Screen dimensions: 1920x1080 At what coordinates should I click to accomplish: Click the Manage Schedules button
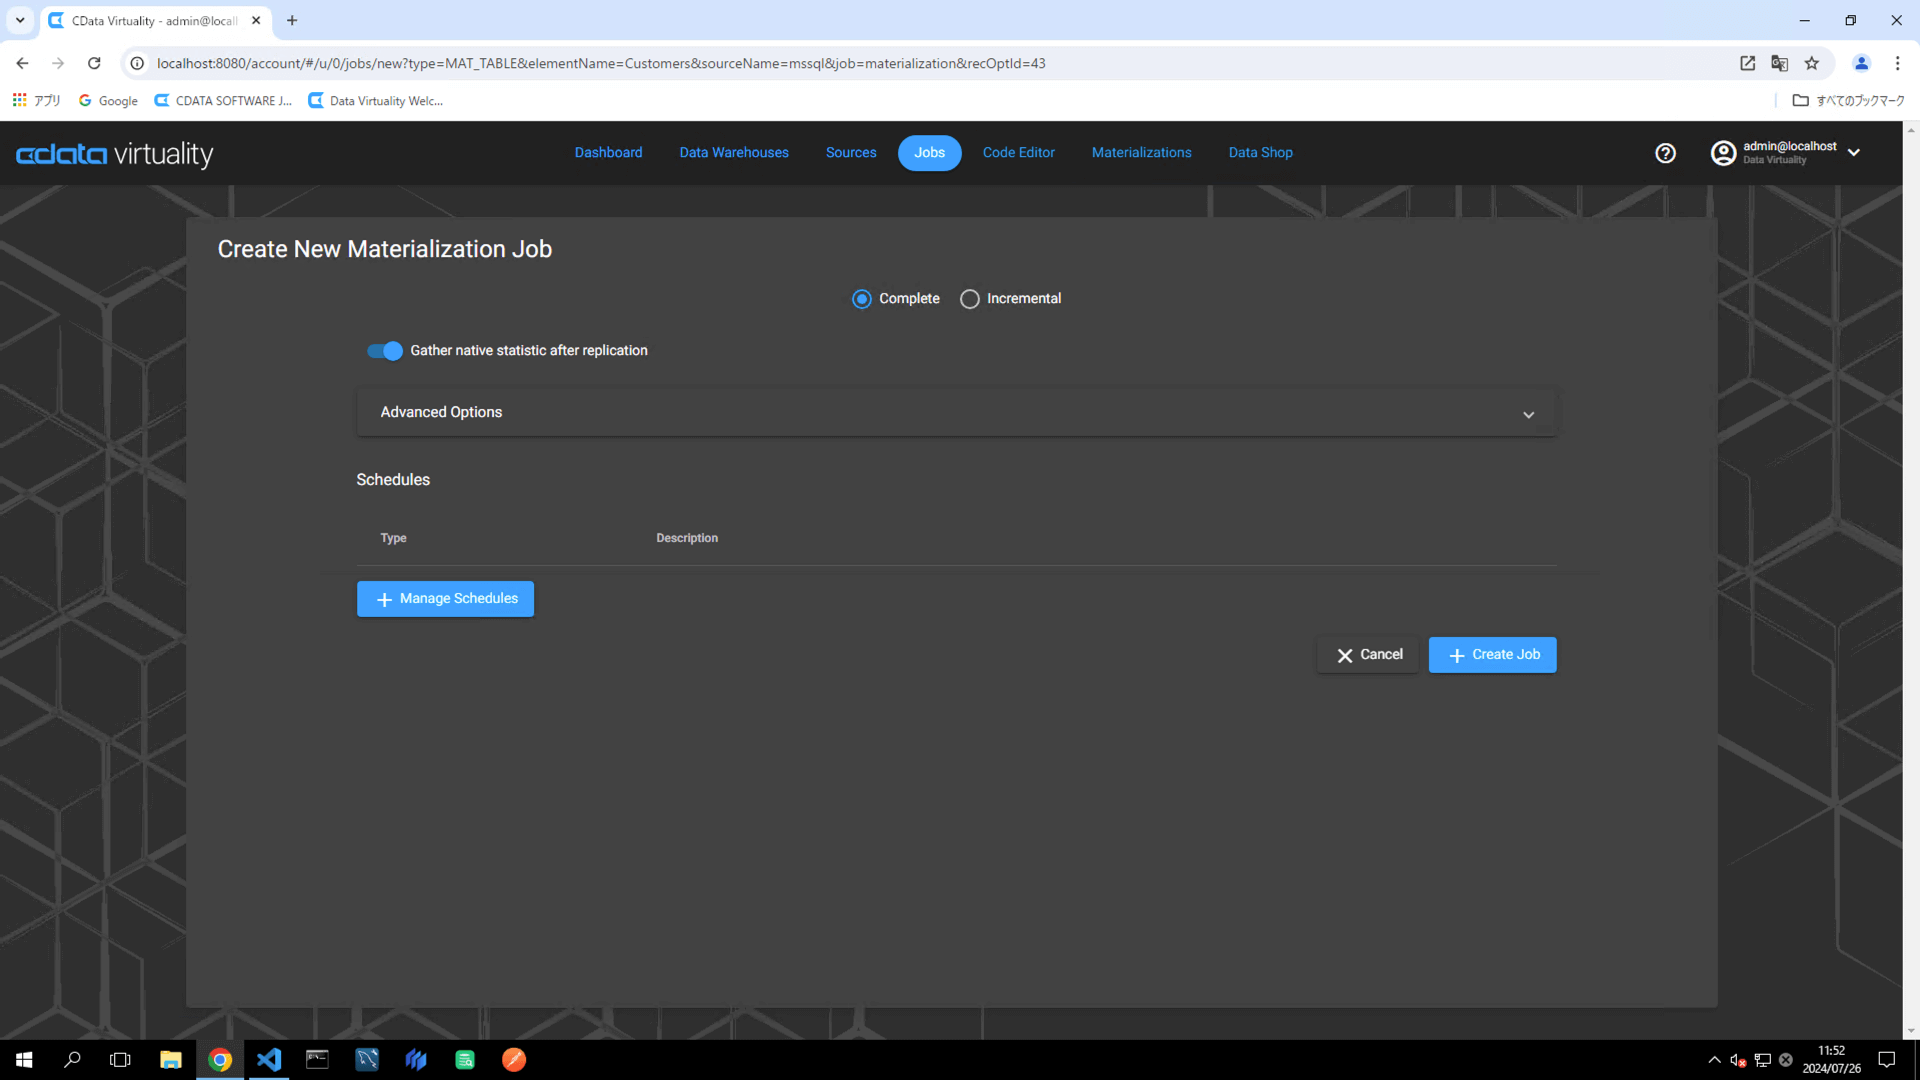click(445, 599)
